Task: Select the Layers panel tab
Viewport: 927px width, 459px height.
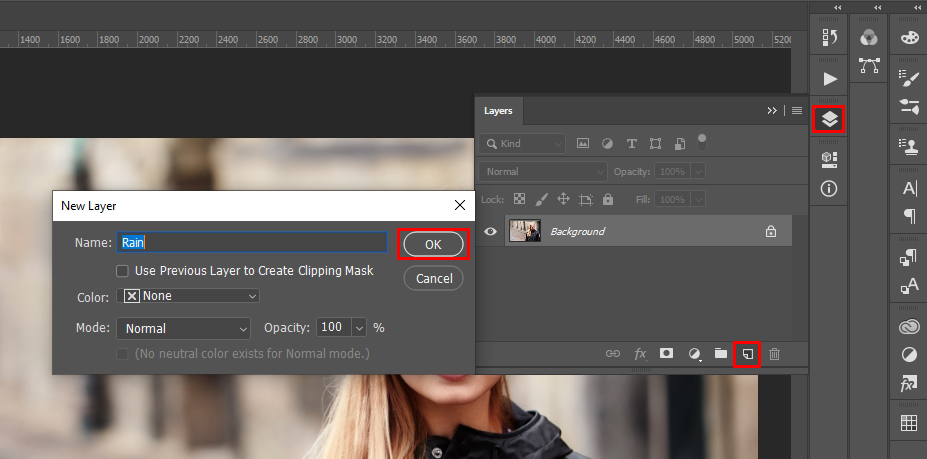Action: pos(498,111)
